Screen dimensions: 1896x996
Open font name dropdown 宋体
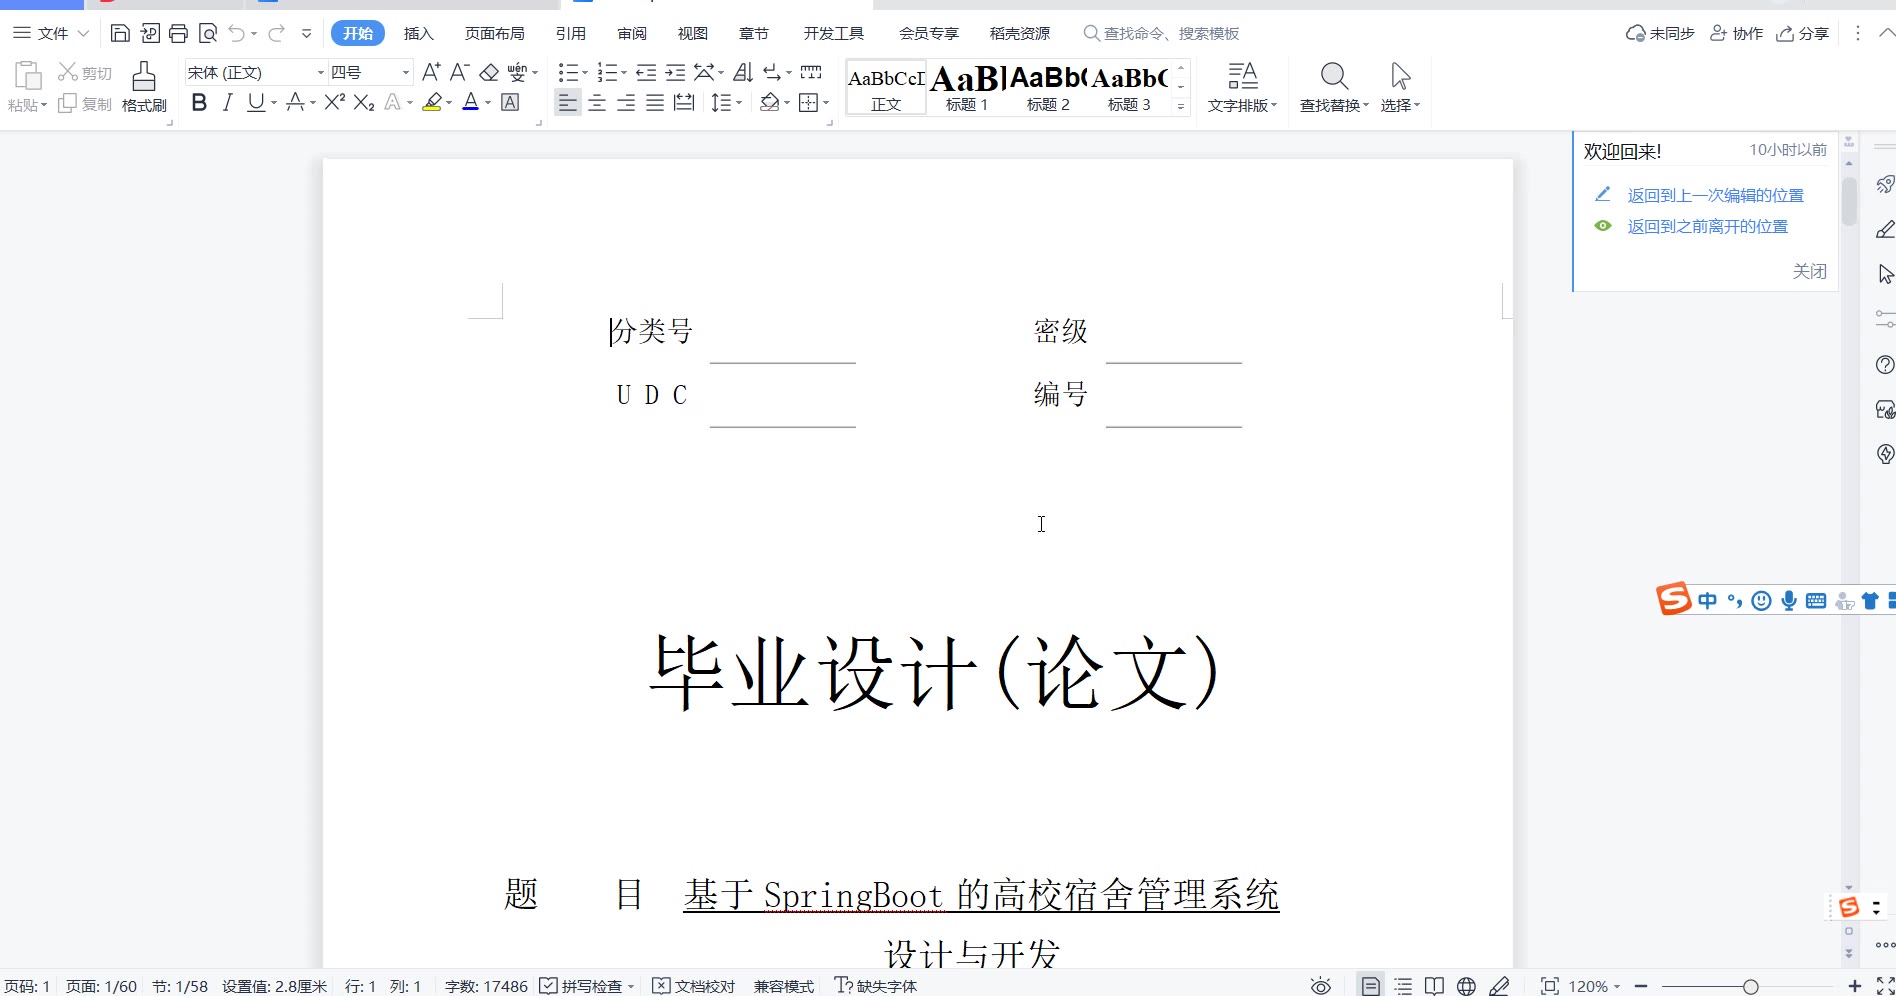(x=320, y=73)
